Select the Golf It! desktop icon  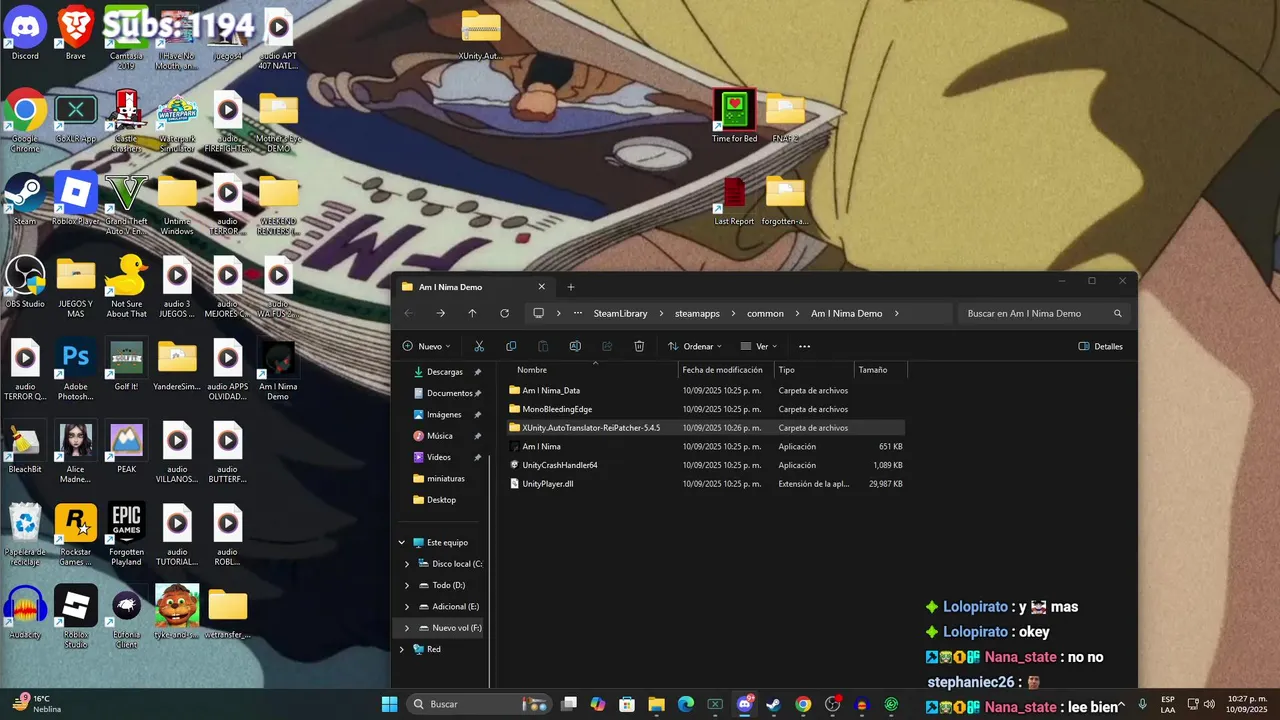coord(126,364)
